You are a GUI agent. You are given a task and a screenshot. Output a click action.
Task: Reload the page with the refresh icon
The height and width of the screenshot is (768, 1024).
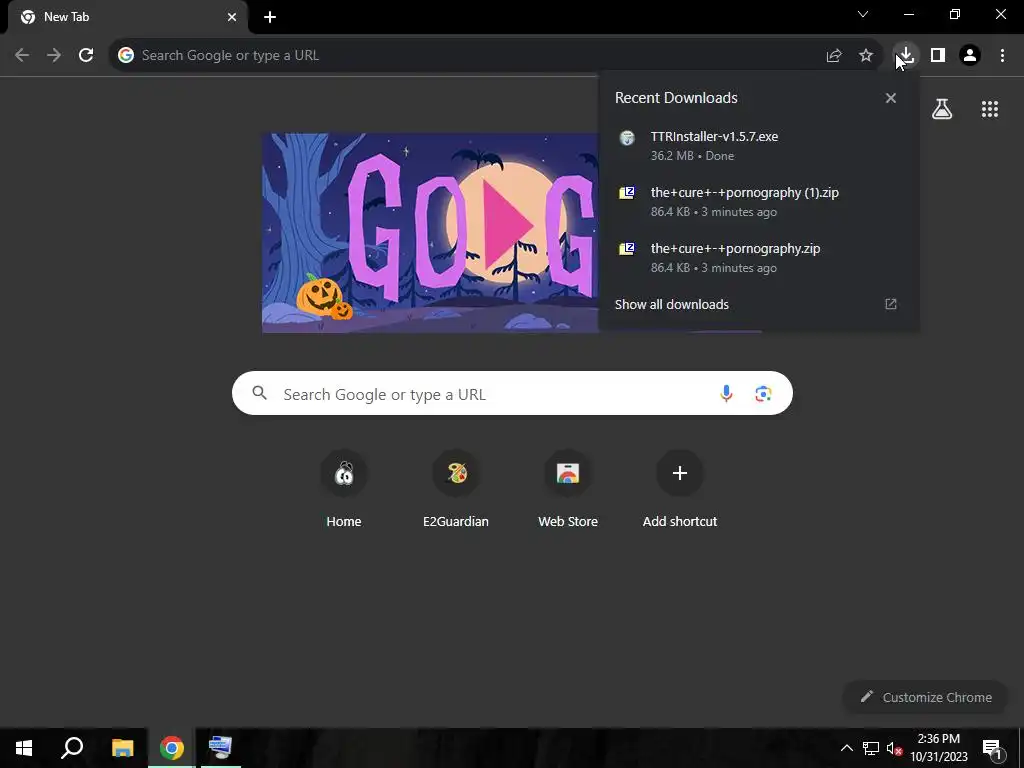[86, 56]
